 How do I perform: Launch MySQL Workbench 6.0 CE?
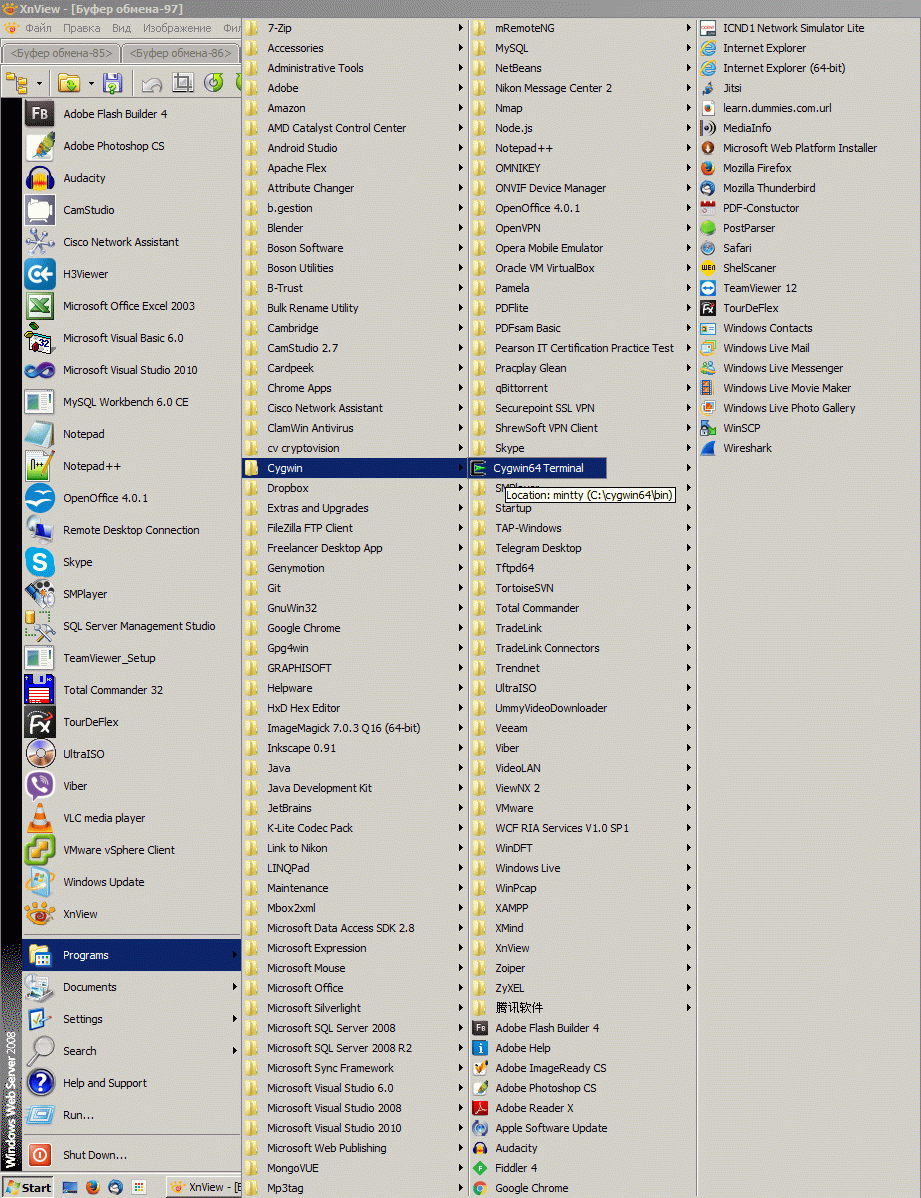(x=131, y=403)
